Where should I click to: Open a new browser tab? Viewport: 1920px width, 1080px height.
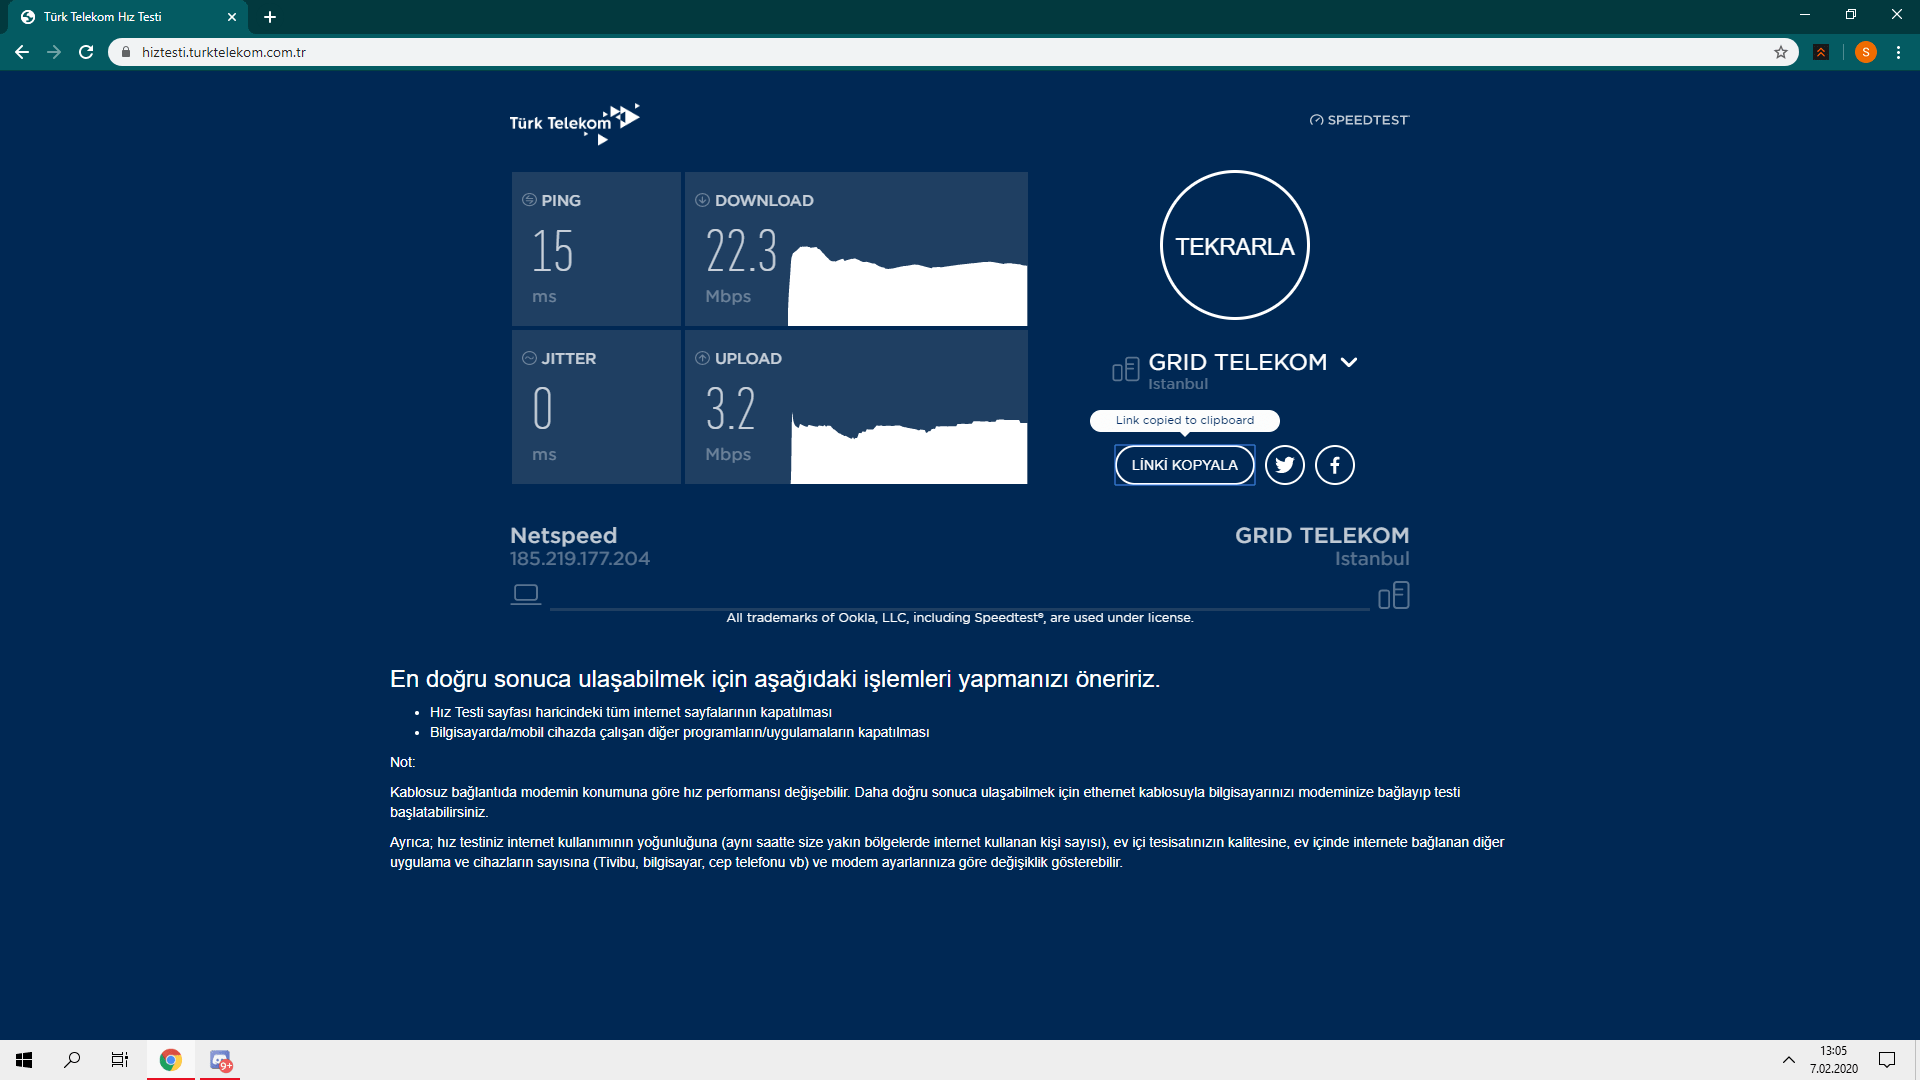270,17
